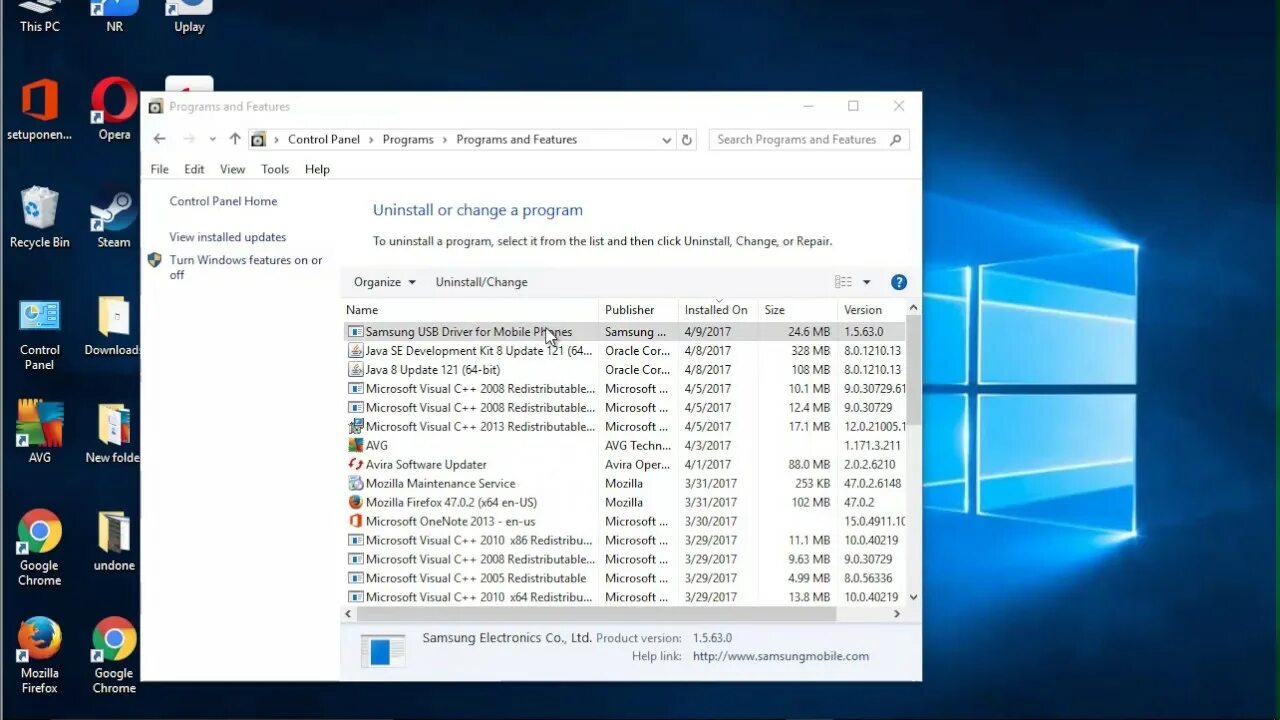
Task: Open the Tools menu
Action: (275, 169)
